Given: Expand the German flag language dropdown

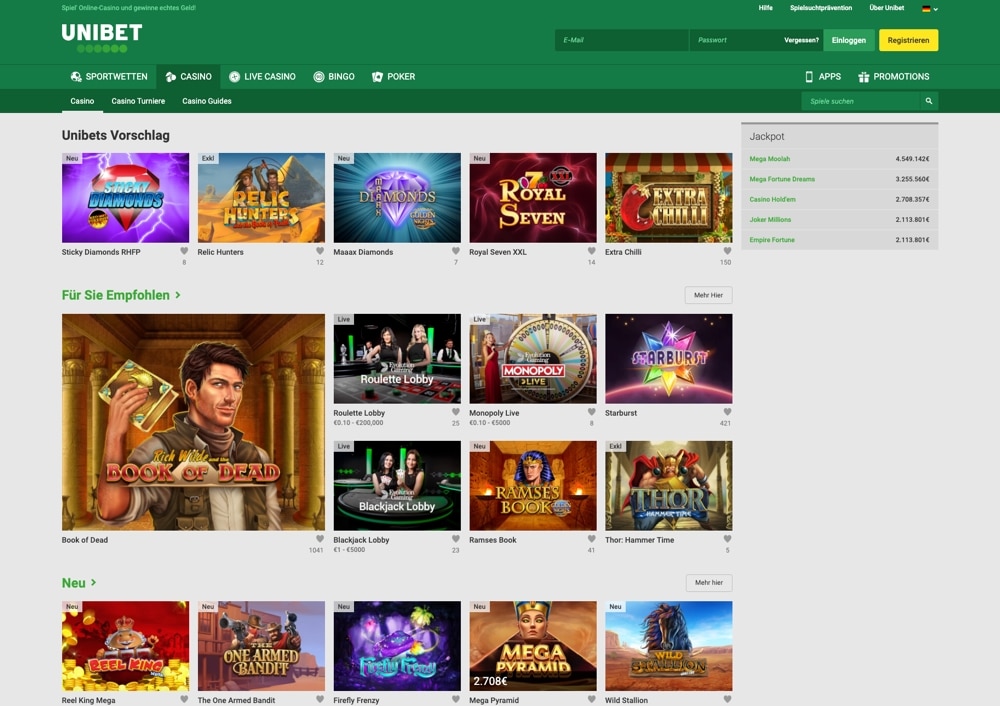Looking at the screenshot, I should point(930,9).
